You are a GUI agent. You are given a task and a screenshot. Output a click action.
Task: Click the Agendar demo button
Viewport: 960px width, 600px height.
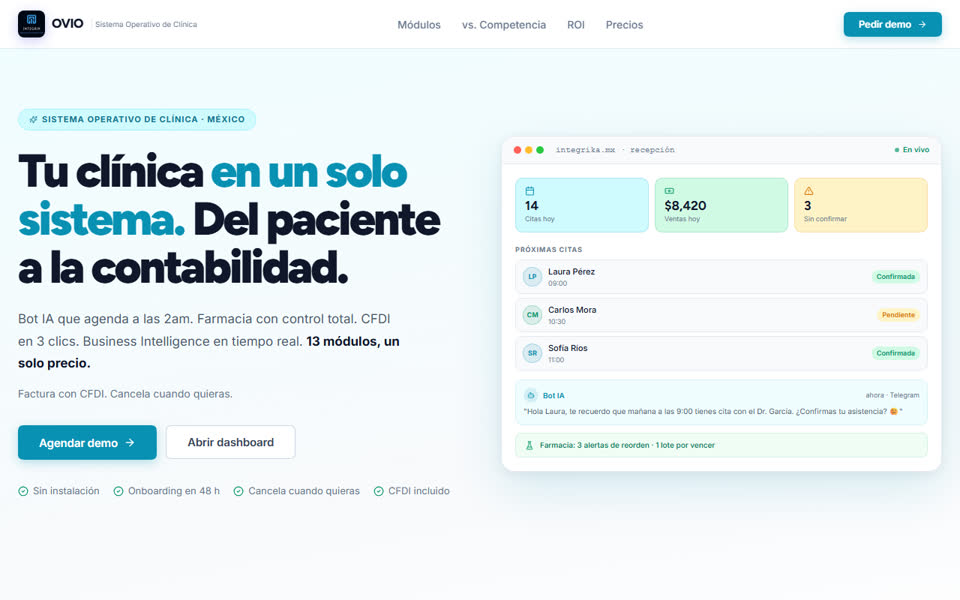[87, 443]
